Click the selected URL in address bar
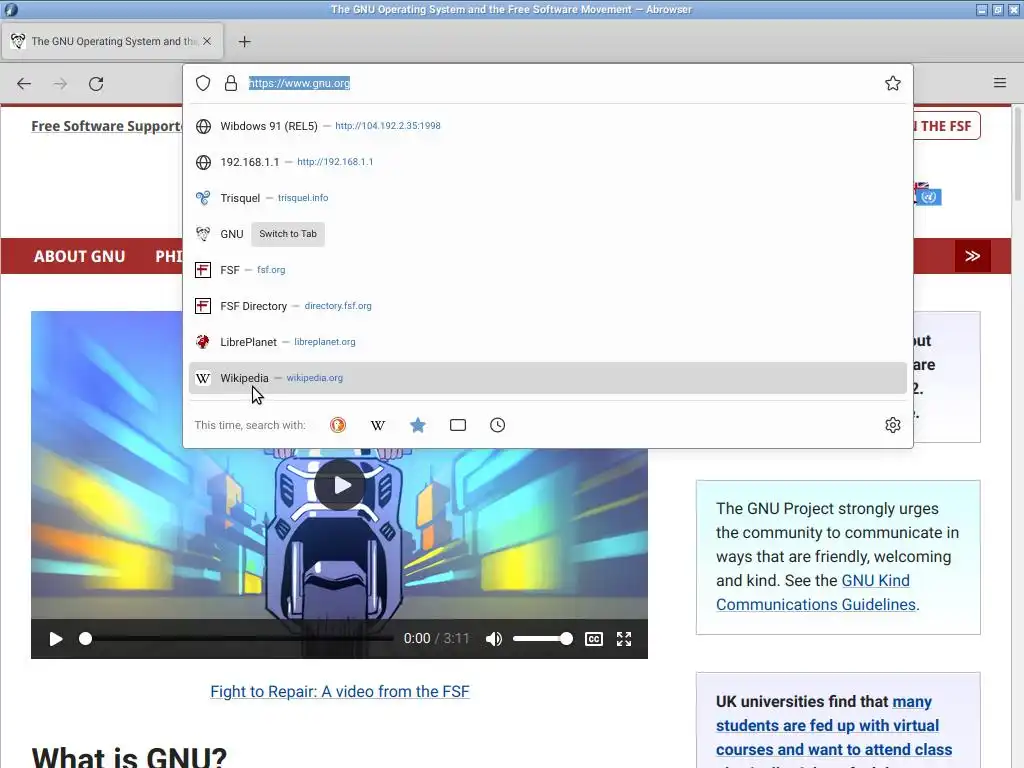Screen dimensions: 1024x768 299,83
